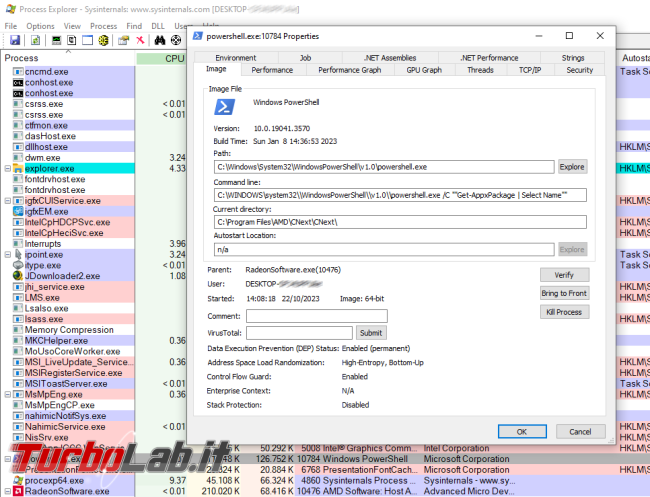650x497 pixels.
Task: Click the Command line text field
Action: coord(400,195)
